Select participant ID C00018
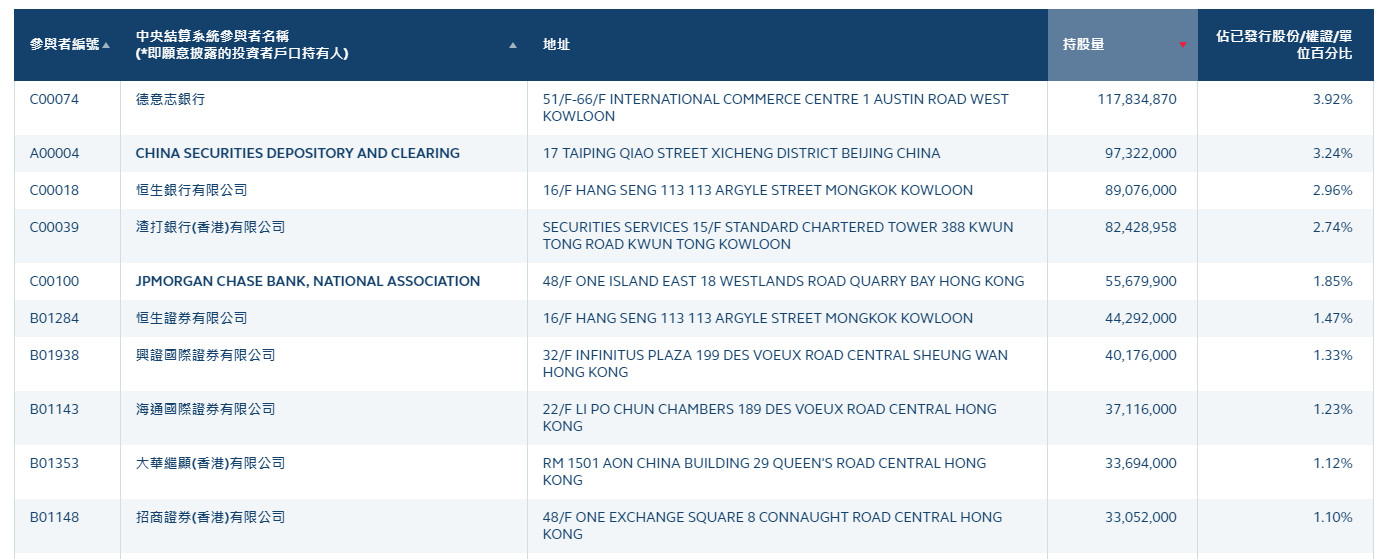The height and width of the screenshot is (559, 1379). (54, 190)
